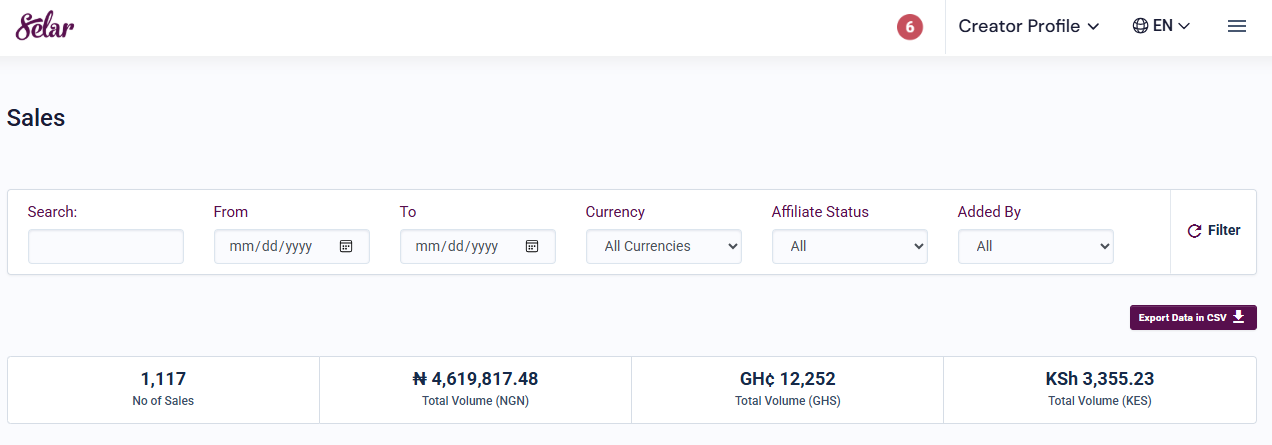1272x445 pixels.
Task: Click the Total Volume (NGN) label
Action: point(475,401)
